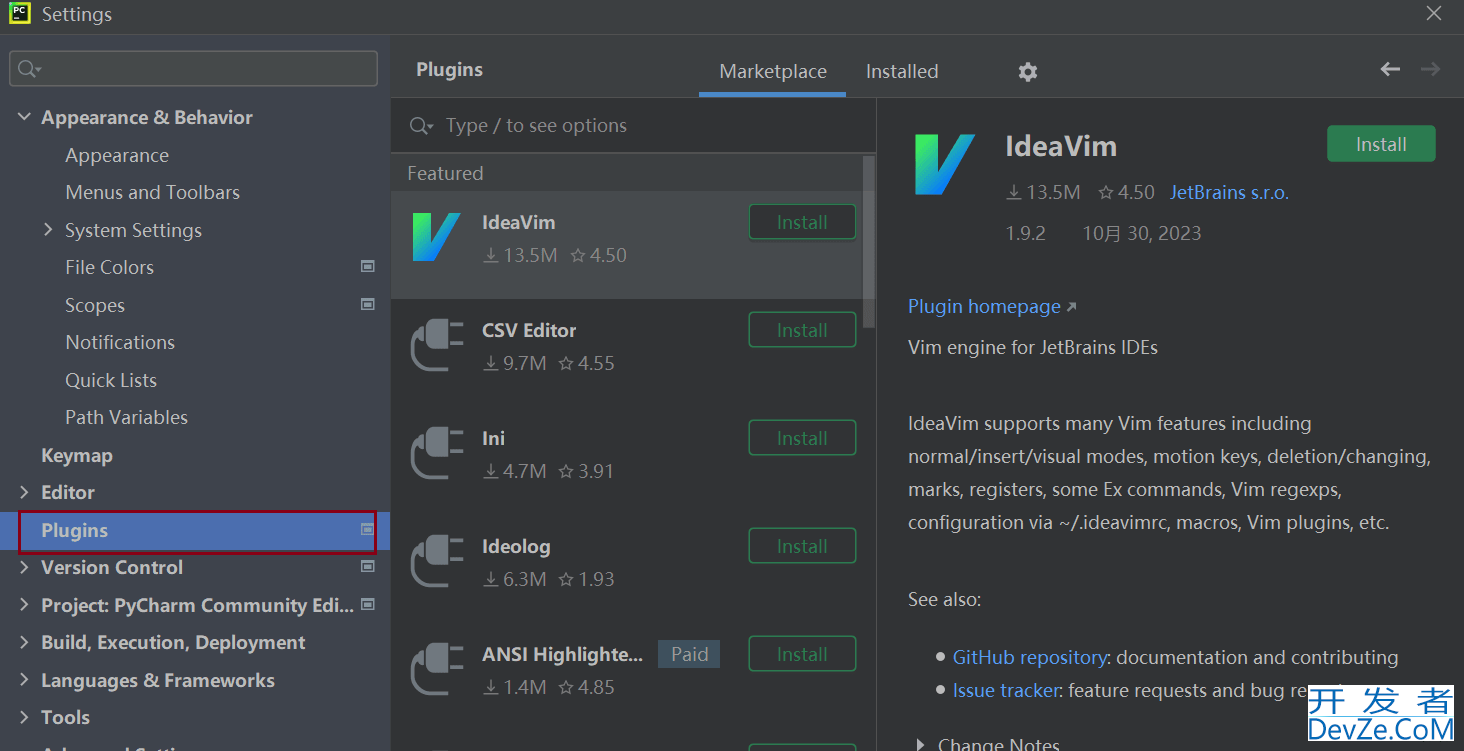Click the Plugins row settings icon
The image size is (1464, 751).
[x=367, y=529]
